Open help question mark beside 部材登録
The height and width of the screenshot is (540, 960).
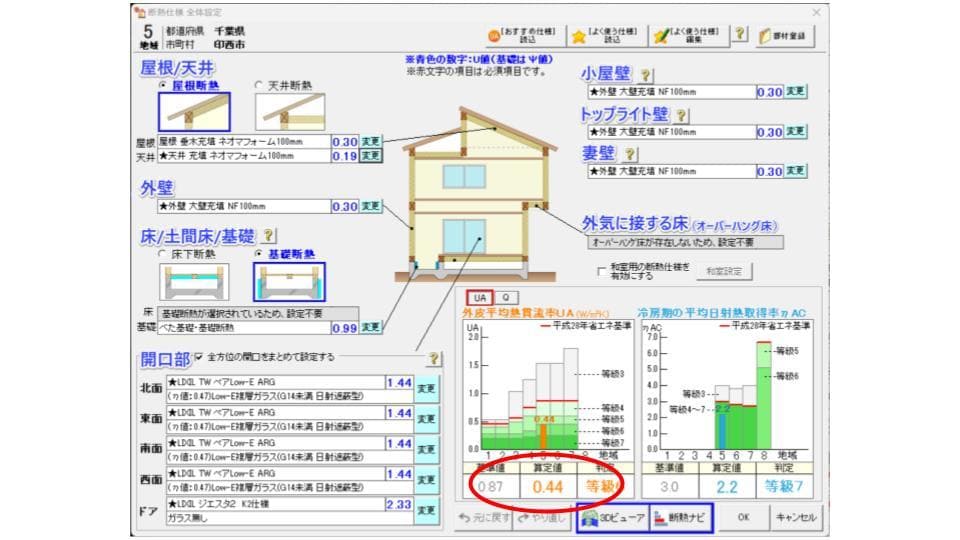click(740, 34)
